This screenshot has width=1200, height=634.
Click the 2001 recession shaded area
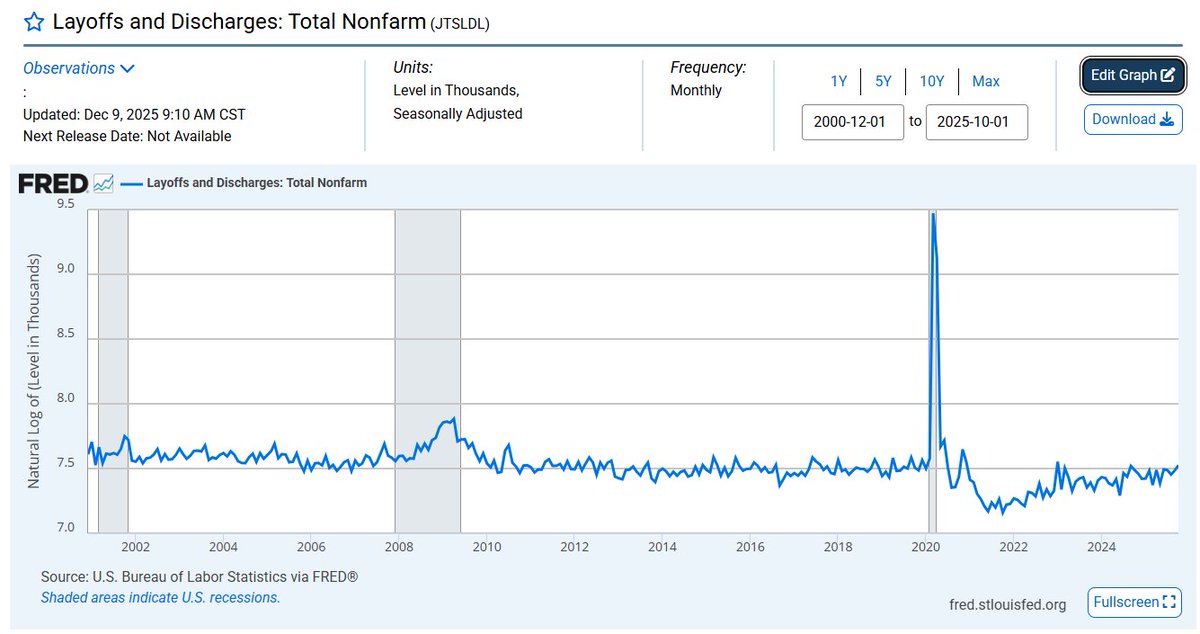click(112, 370)
